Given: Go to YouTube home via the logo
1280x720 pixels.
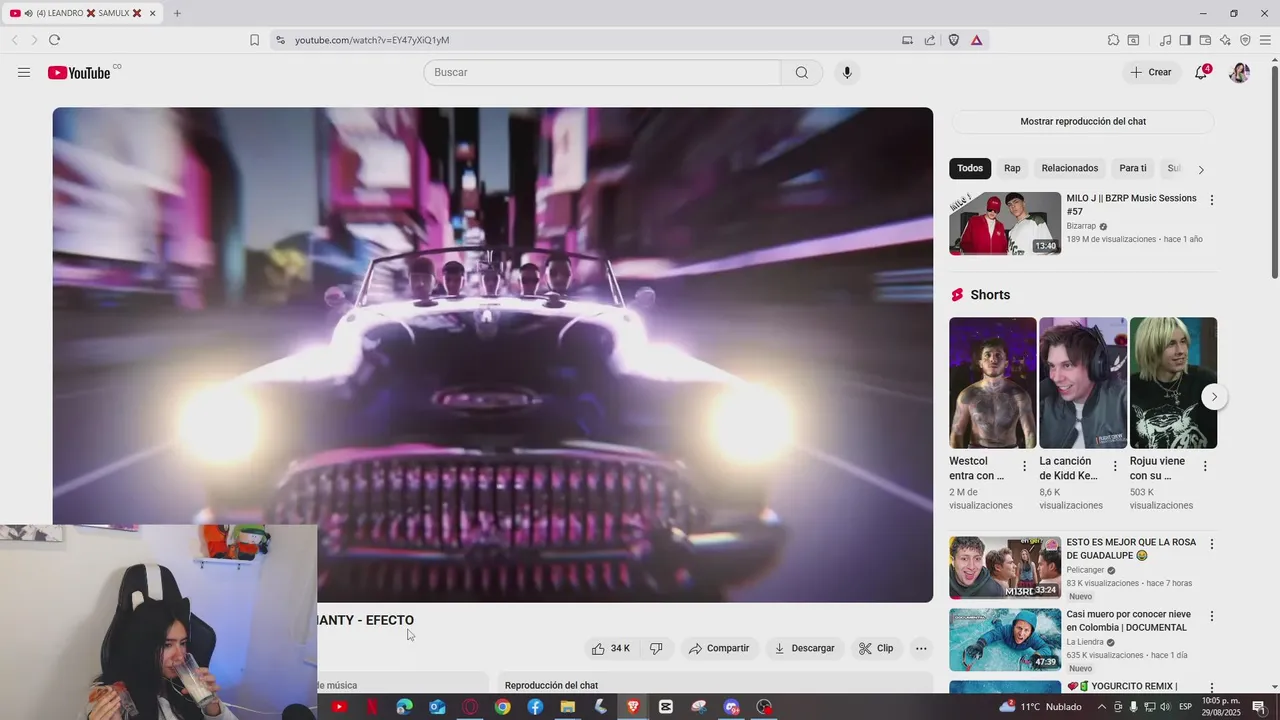Looking at the screenshot, I should click(x=79, y=72).
